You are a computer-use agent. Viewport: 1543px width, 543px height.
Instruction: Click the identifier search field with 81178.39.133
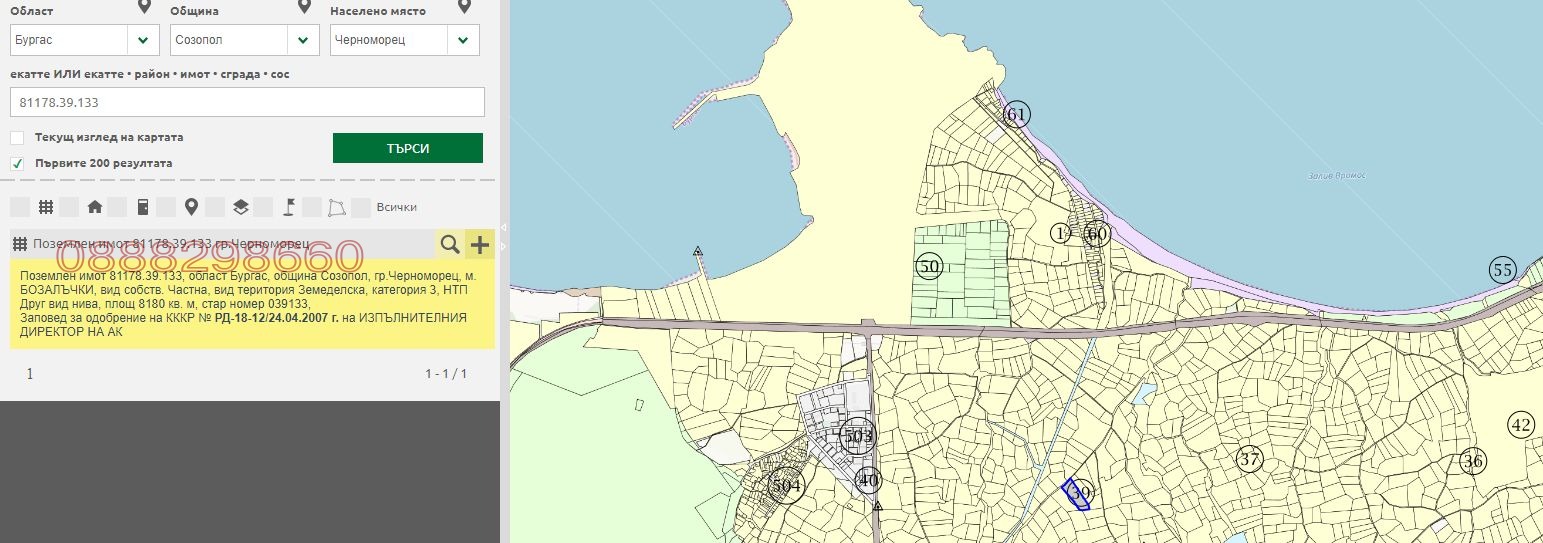(x=247, y=102)
